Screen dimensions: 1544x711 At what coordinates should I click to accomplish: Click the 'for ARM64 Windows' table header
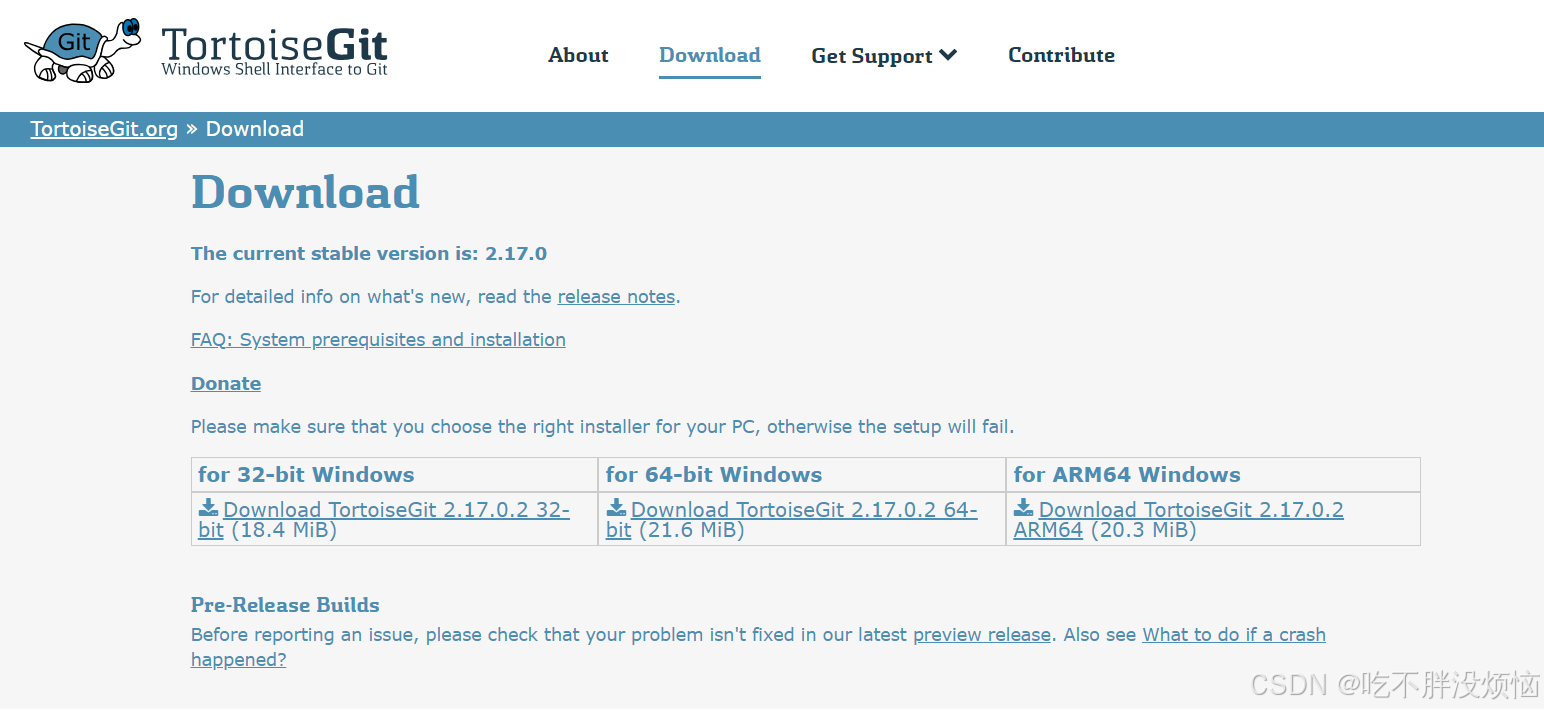pyautogui.click(x=1127, y=475)
